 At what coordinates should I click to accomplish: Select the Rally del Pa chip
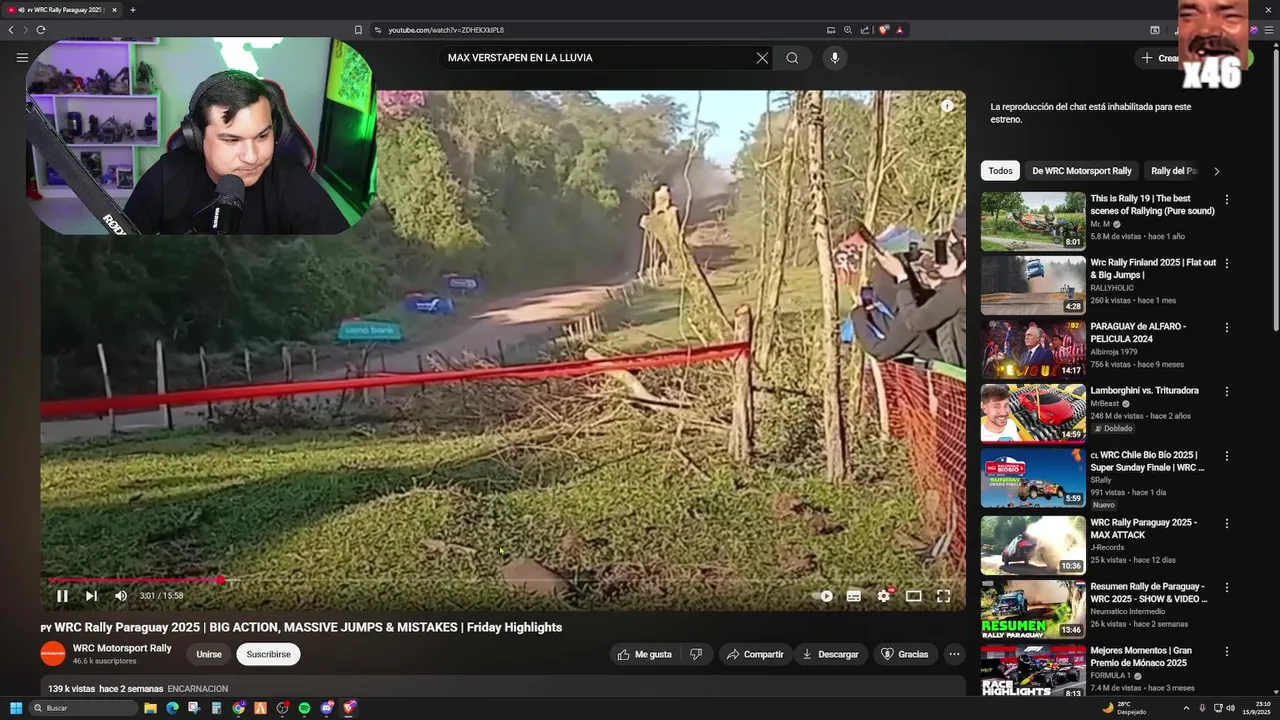1174,171
